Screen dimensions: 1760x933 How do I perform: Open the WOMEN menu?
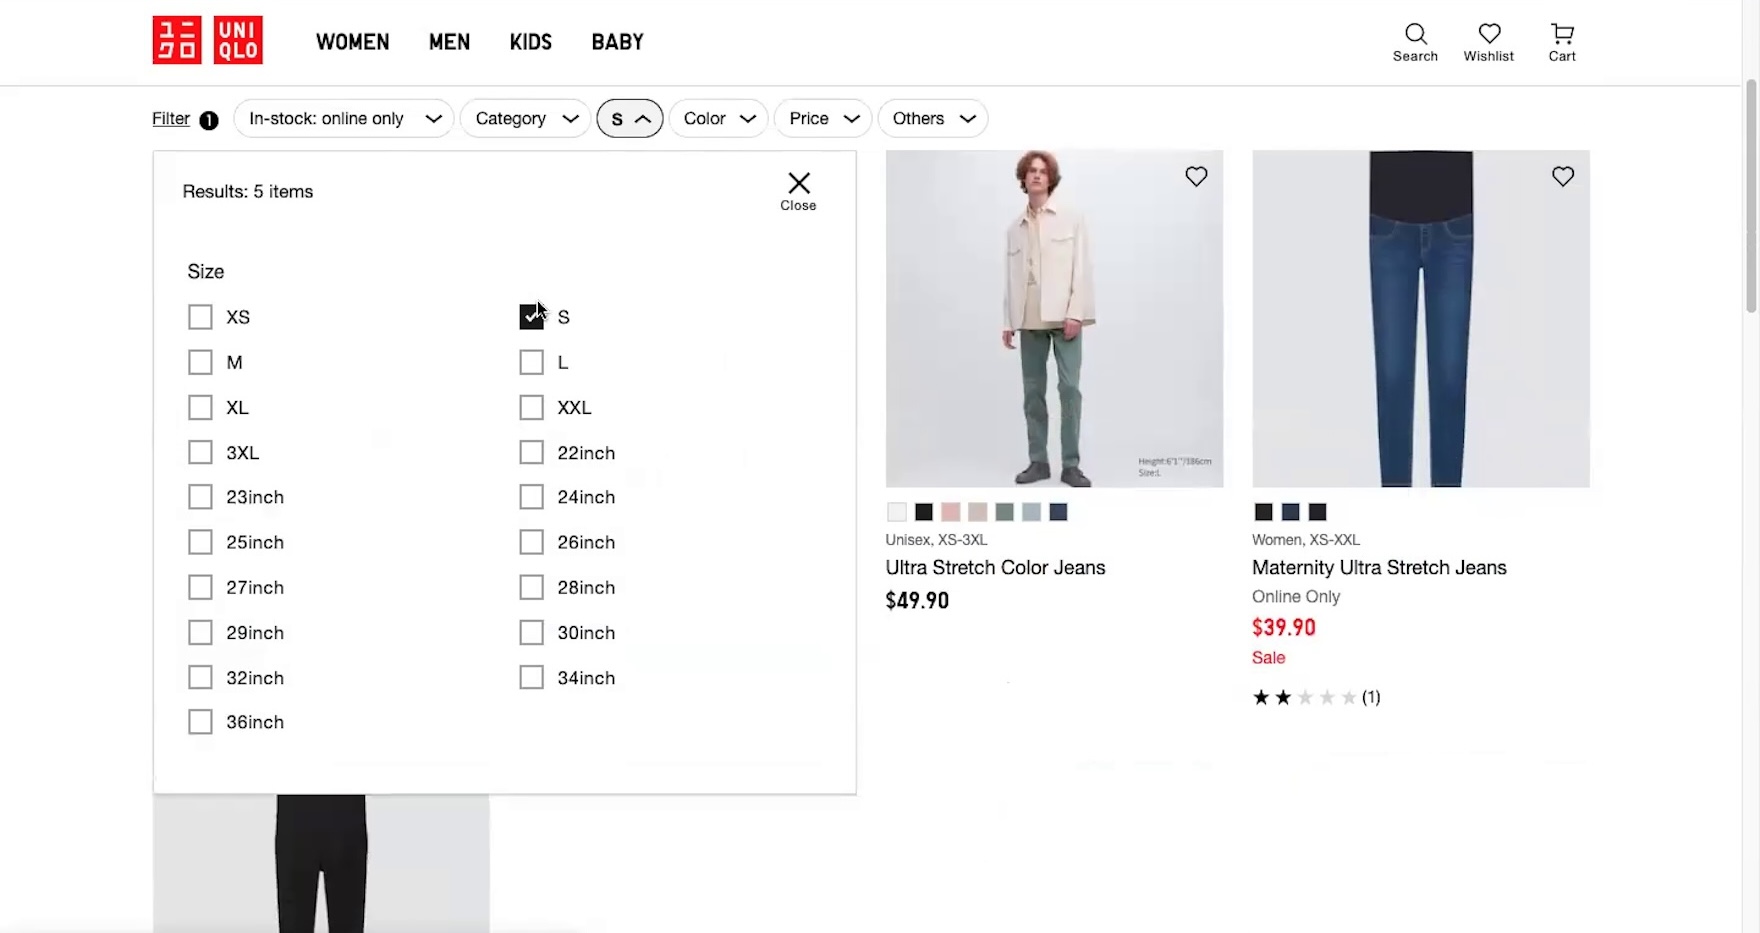352,42
